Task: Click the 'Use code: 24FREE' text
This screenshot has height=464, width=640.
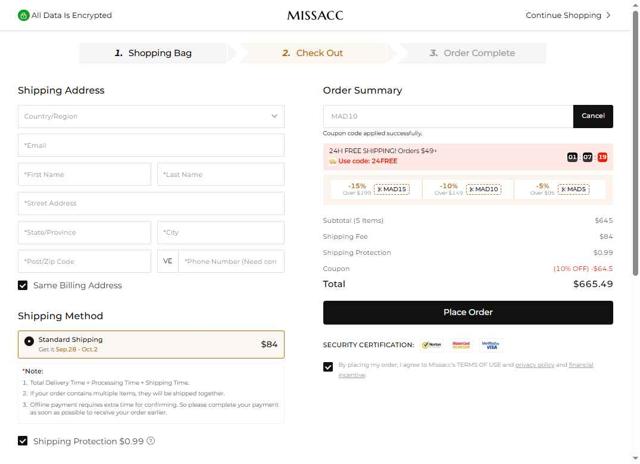Action: pos(368,161)
